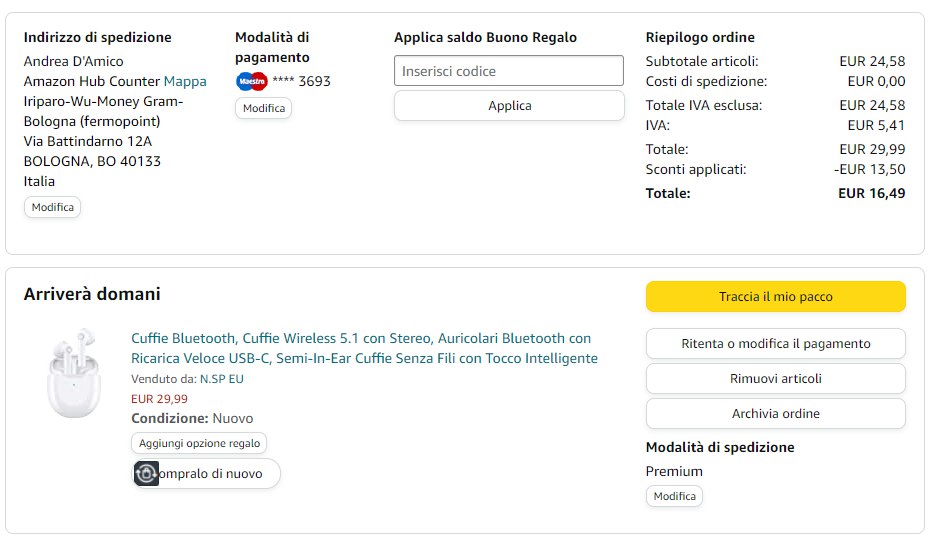Click Traccia il mio pacco
The height and width of the screenshot is (546, 939).
pos(775,297)
